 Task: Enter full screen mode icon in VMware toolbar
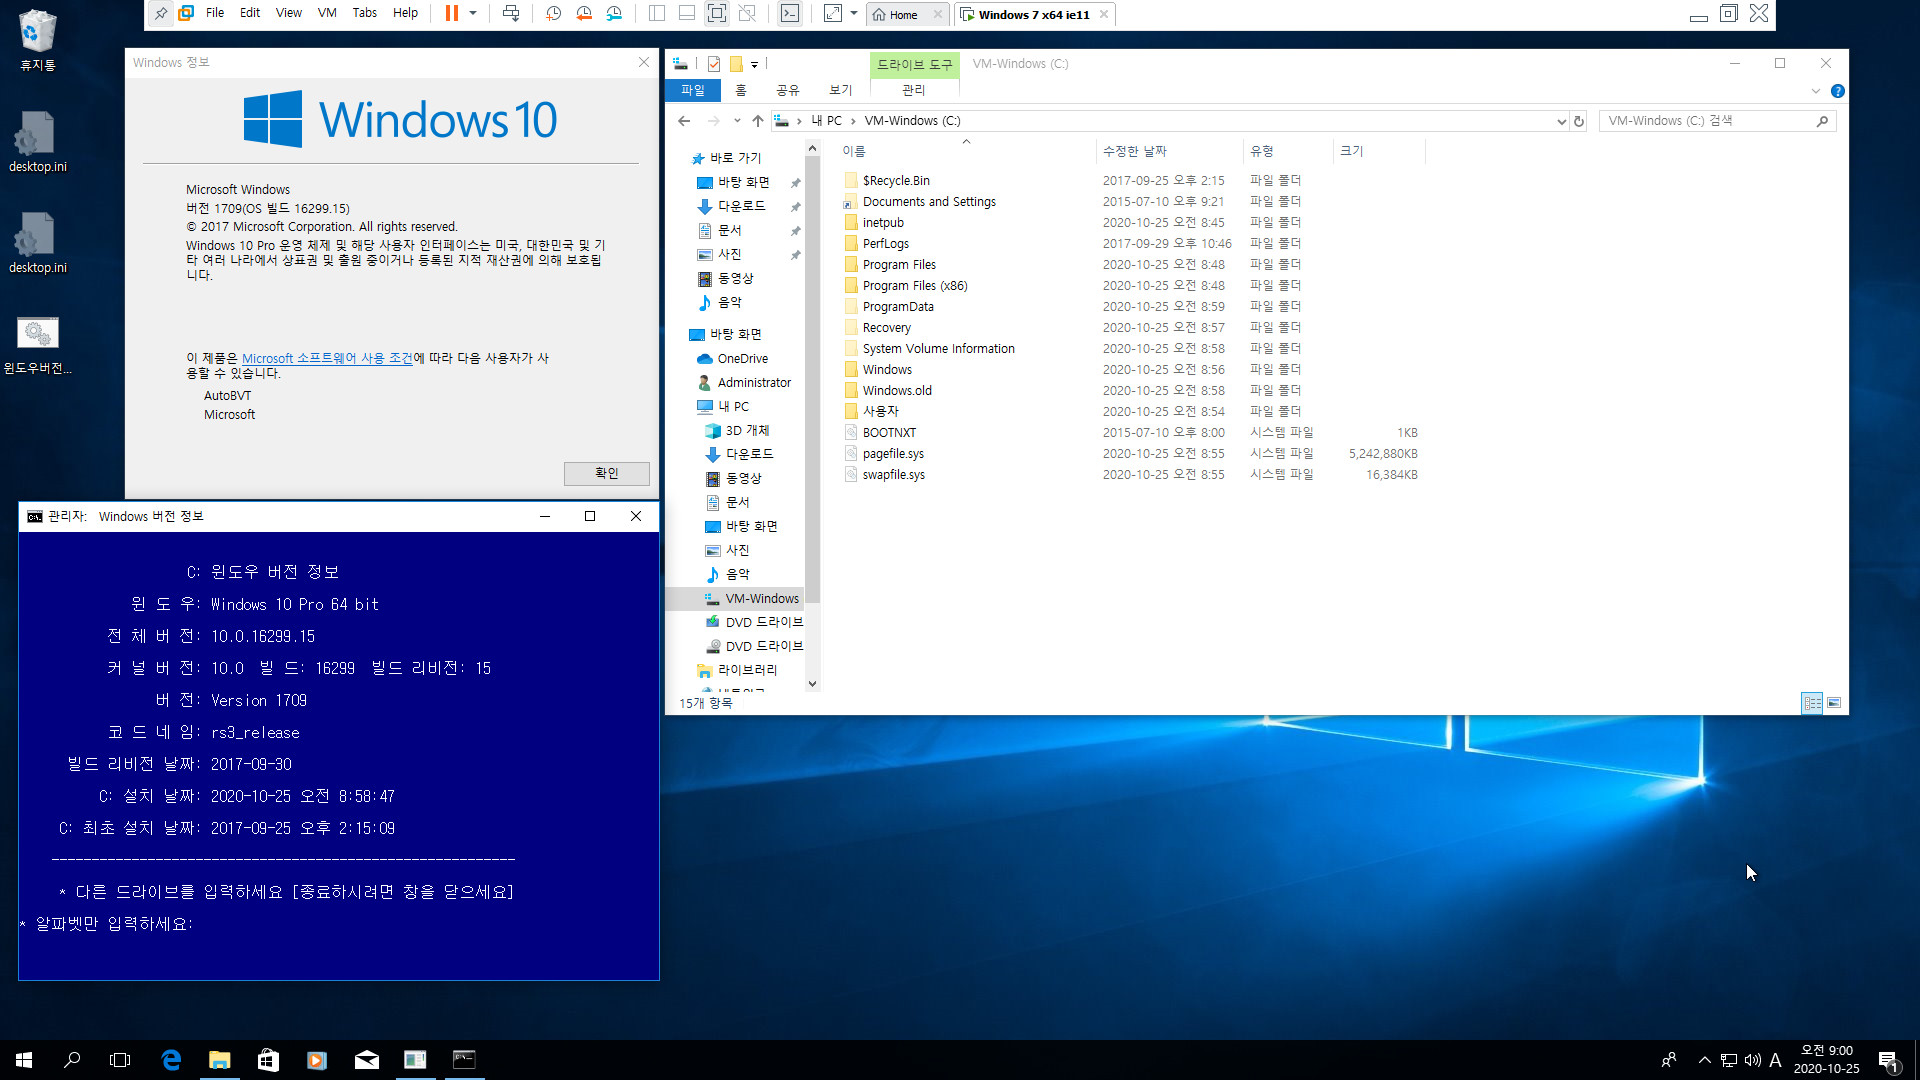click(717, 14)
